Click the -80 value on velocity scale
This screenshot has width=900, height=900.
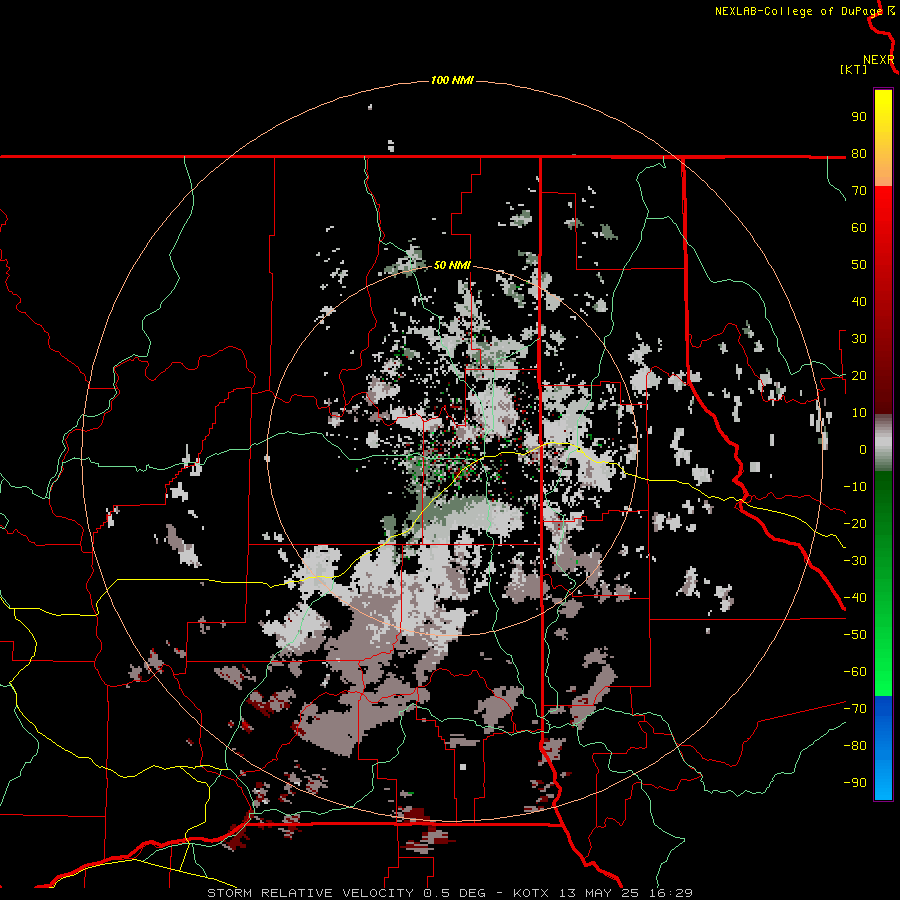point(855,746)
